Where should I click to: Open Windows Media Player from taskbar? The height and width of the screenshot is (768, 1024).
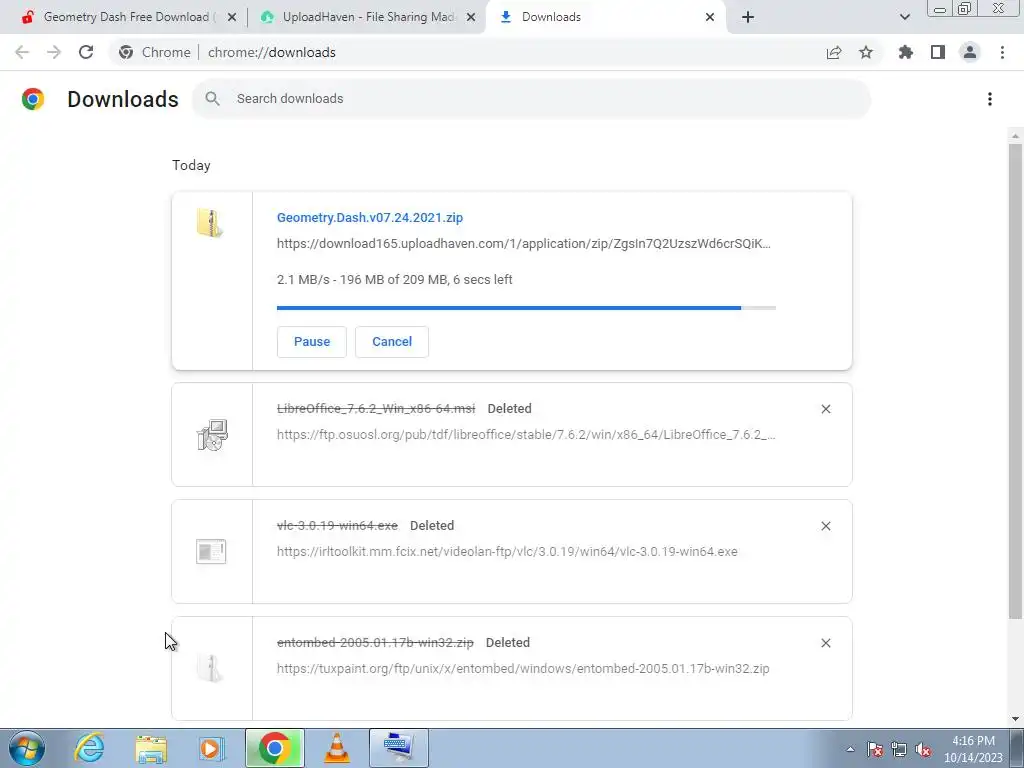[x=212, y=748]
